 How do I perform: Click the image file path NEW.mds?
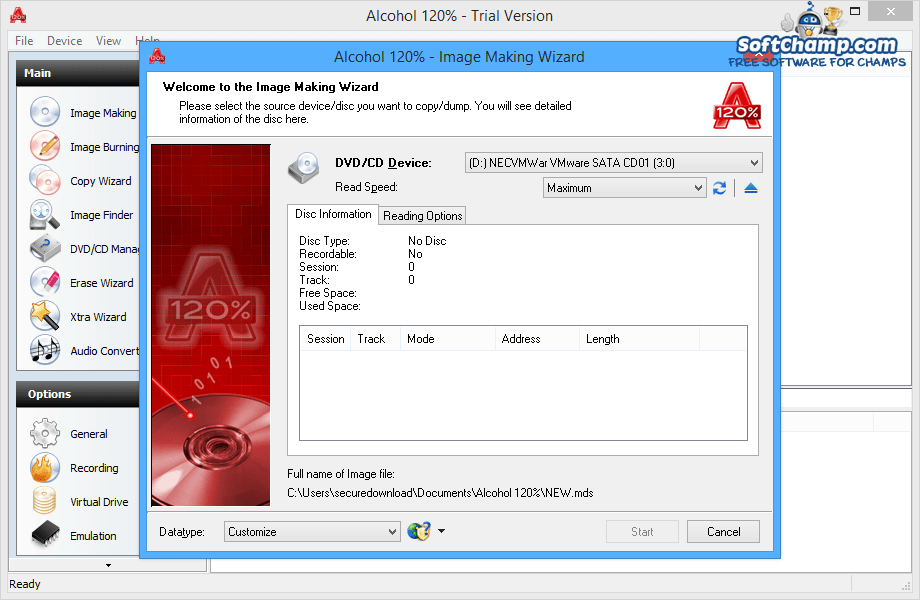pyautogui.click(x=440, y=493)
